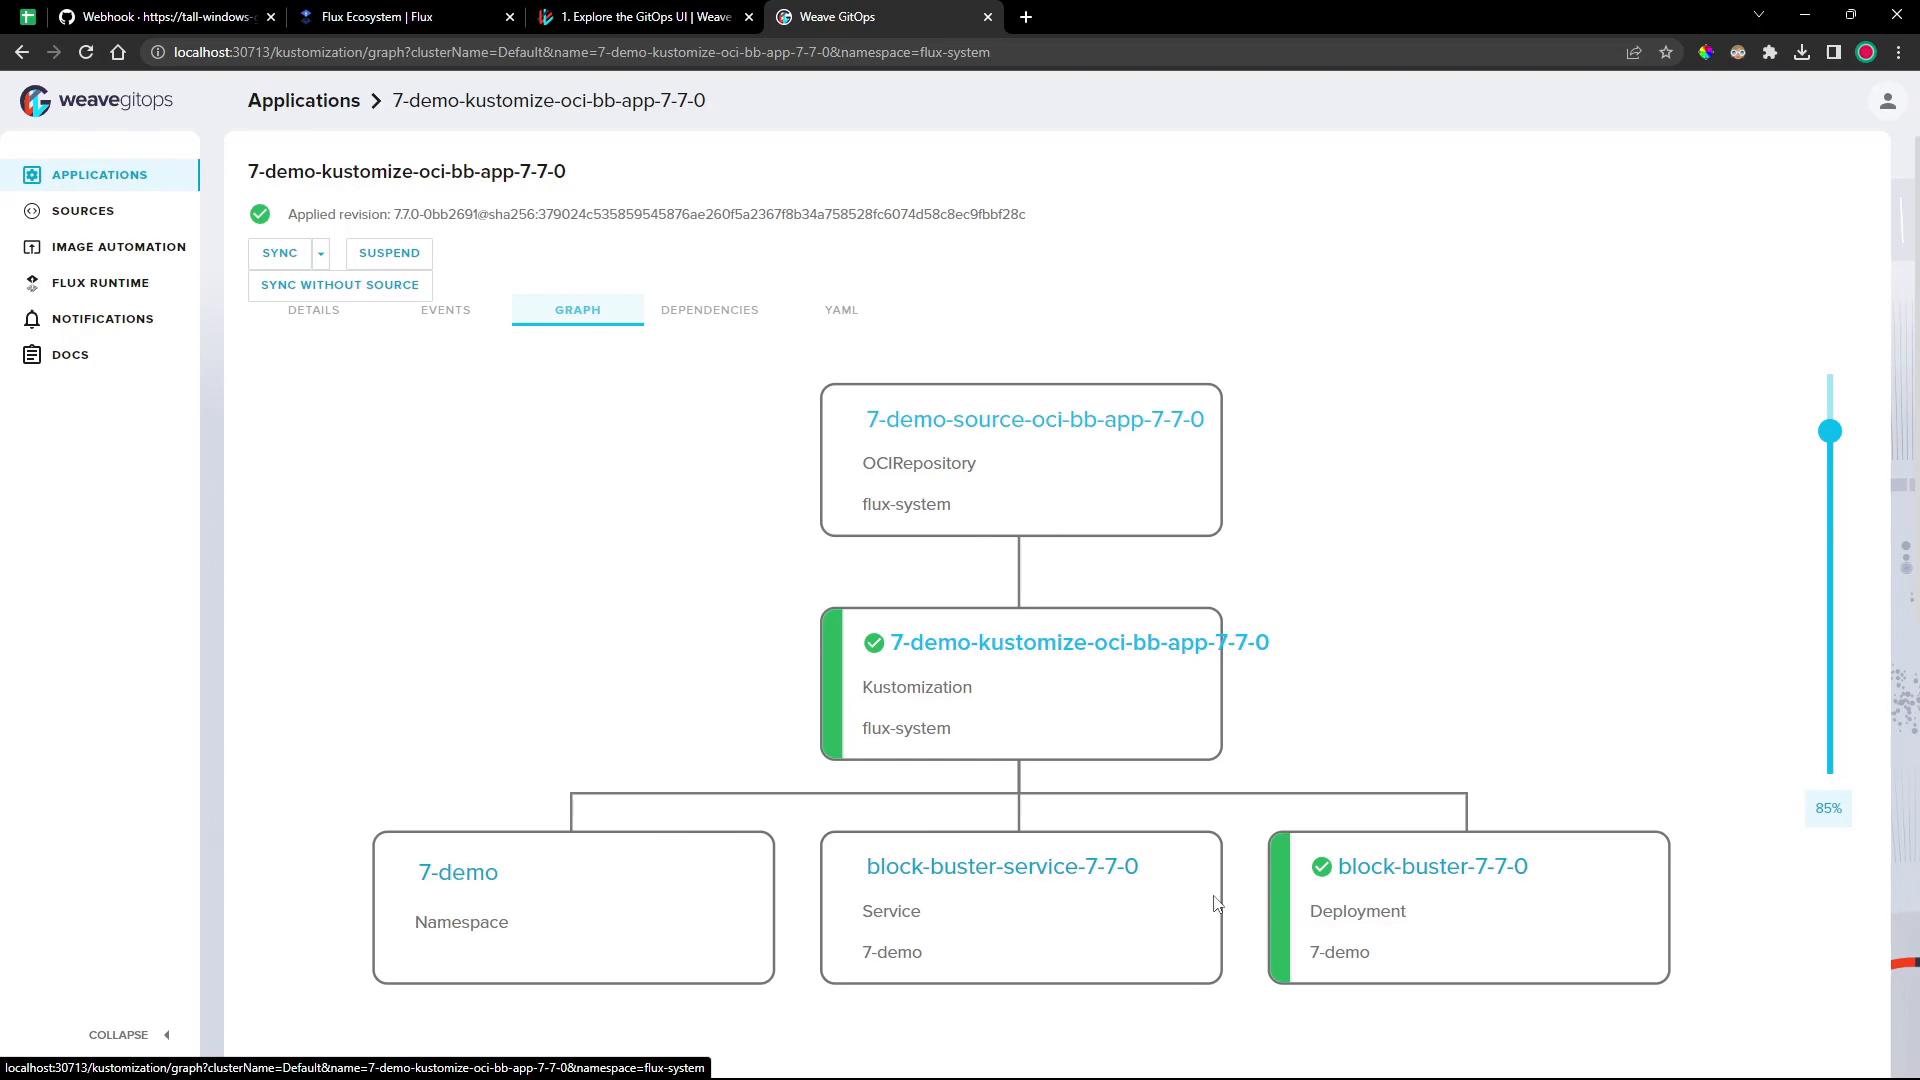This screenshot has width=1920, height=1080.
Task: Click the OCIRepository label text
Action: click(x=919, y=464)
